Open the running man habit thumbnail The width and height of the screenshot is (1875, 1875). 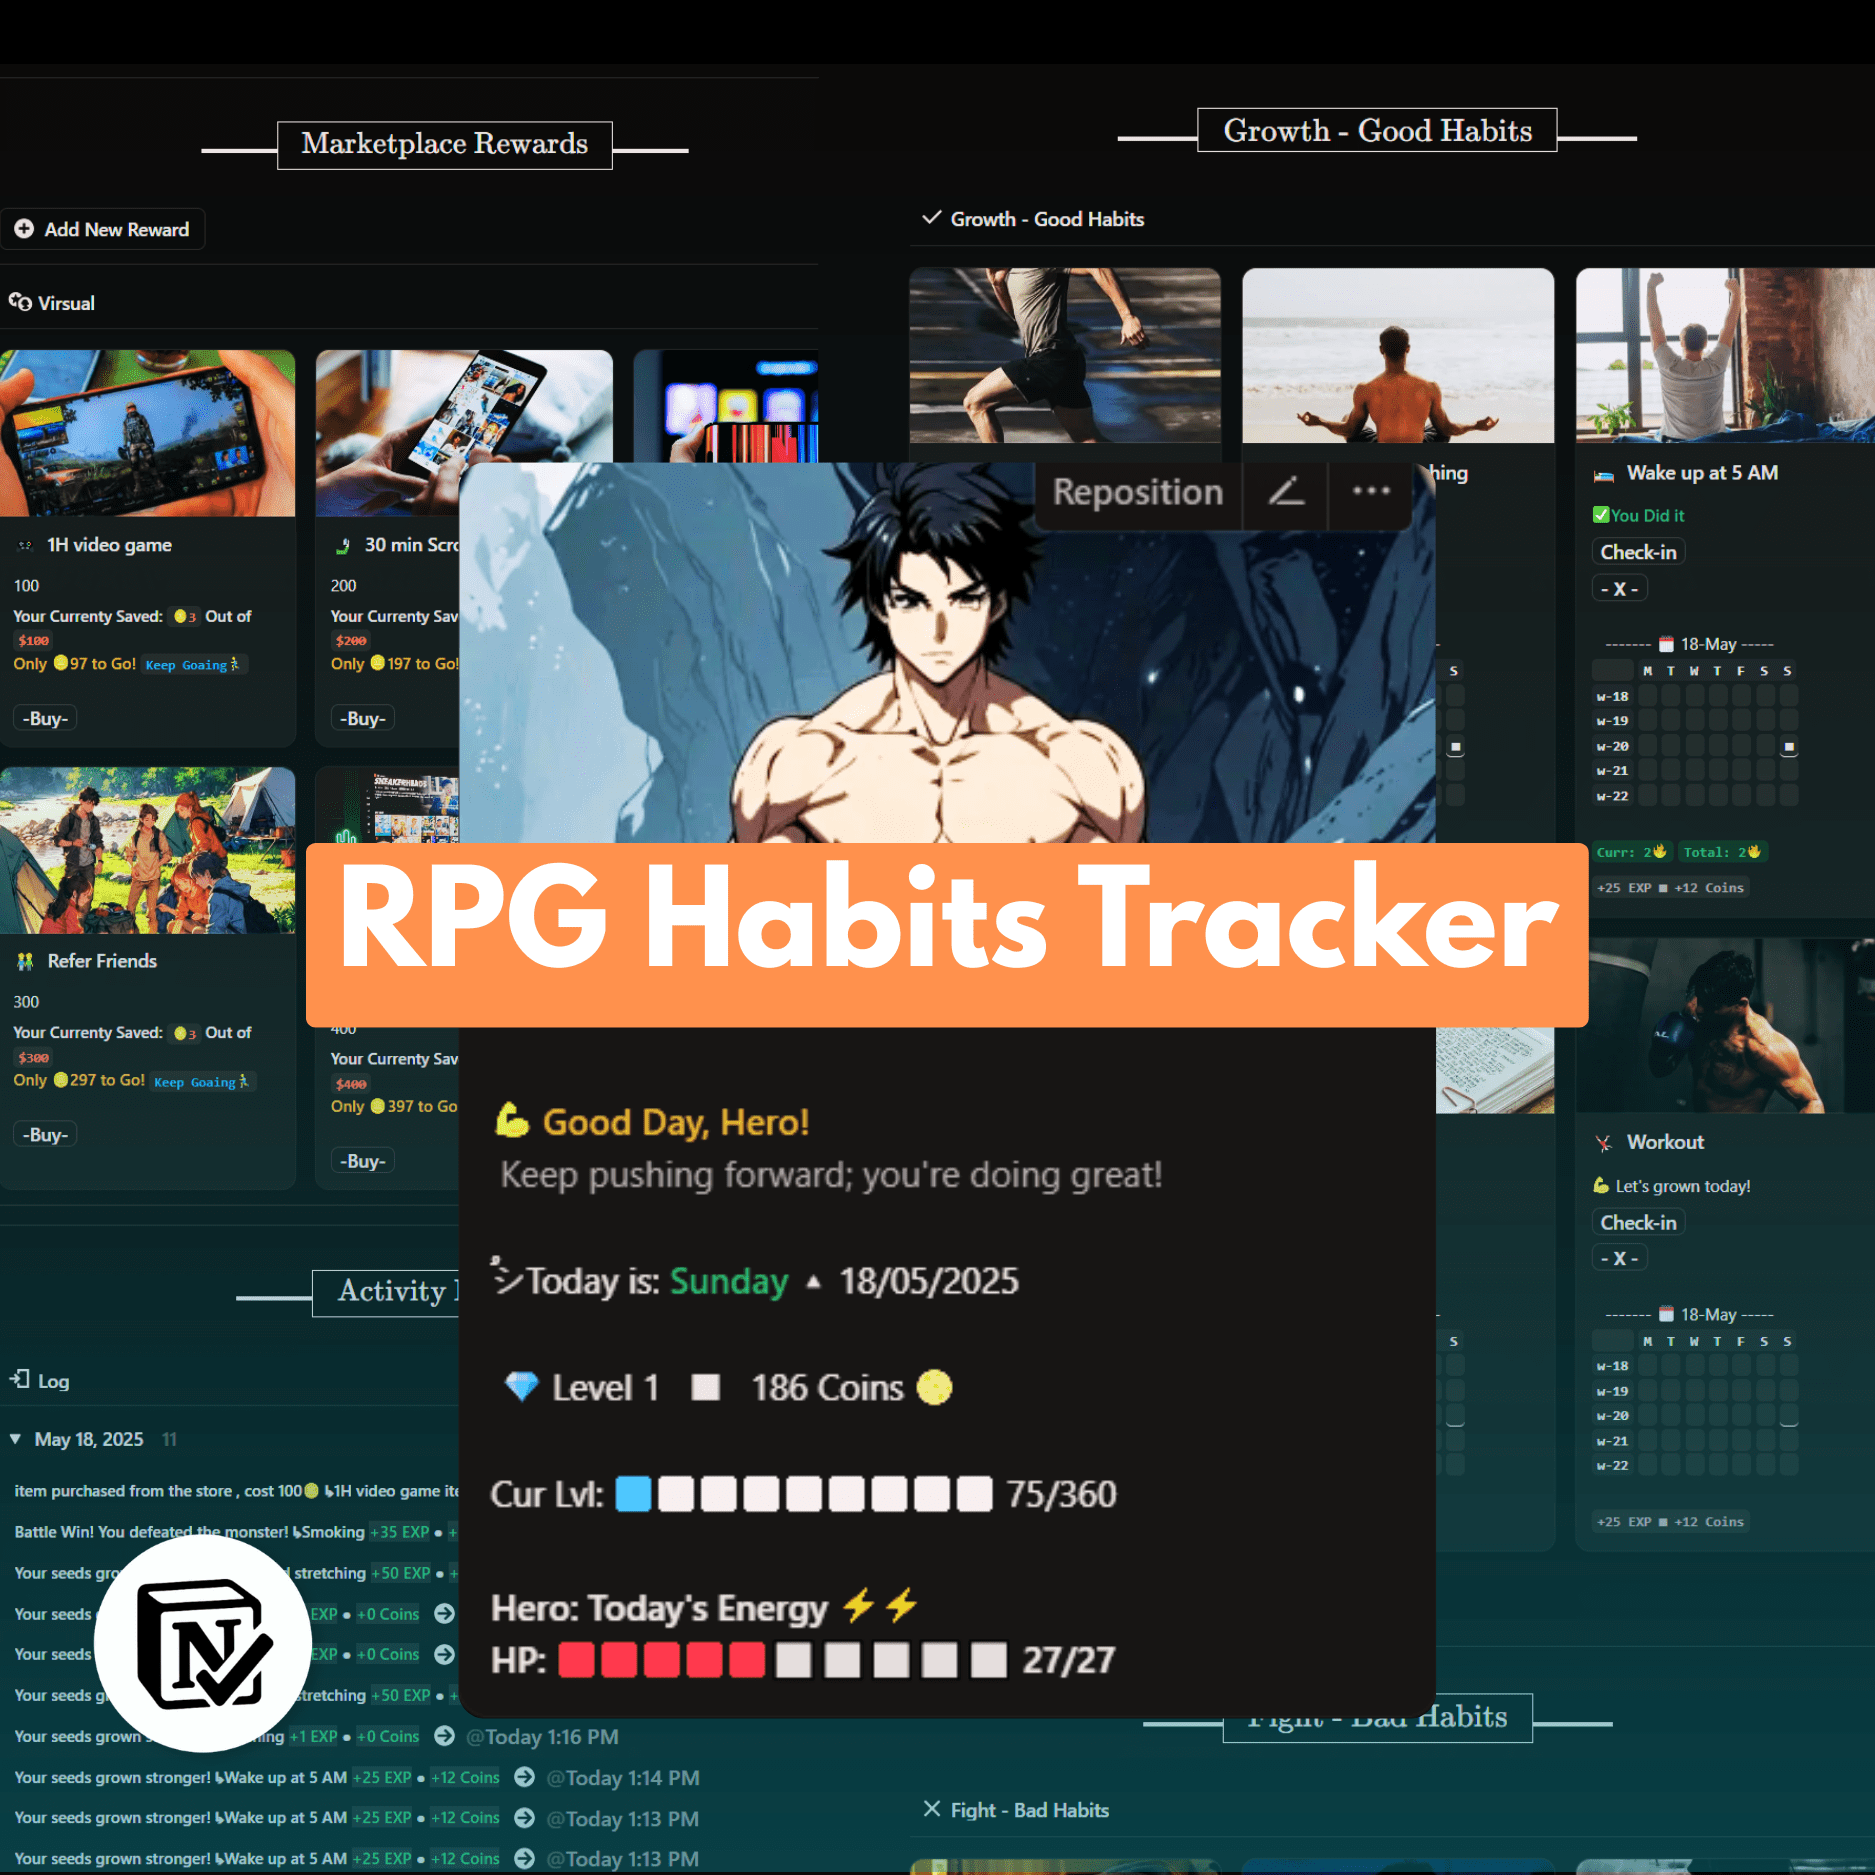(1065, 355)
